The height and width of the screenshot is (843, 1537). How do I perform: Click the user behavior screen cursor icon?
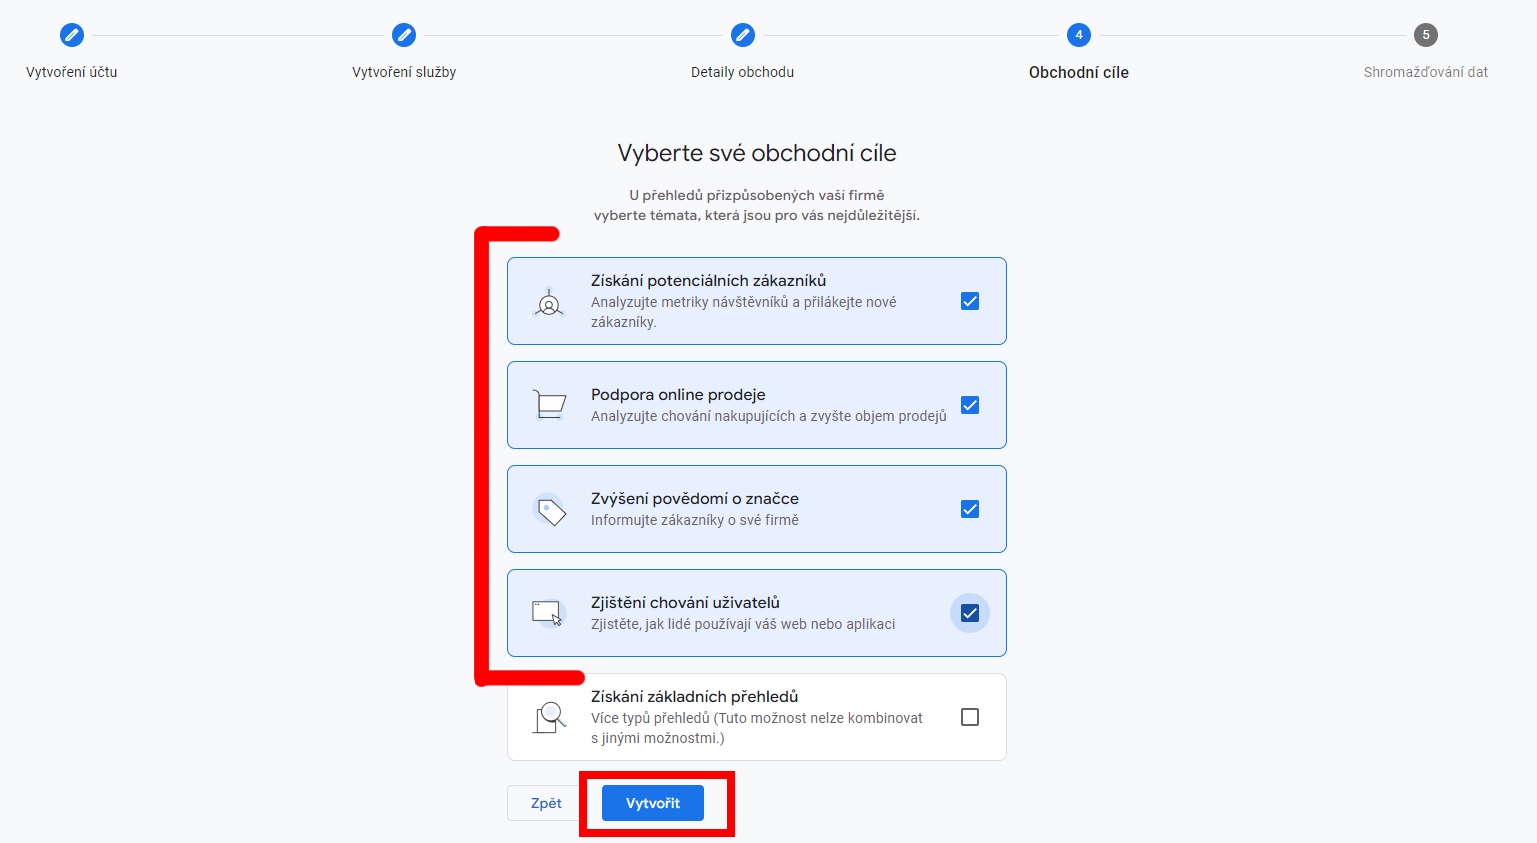pyautogui.click(x=548, y=613)
